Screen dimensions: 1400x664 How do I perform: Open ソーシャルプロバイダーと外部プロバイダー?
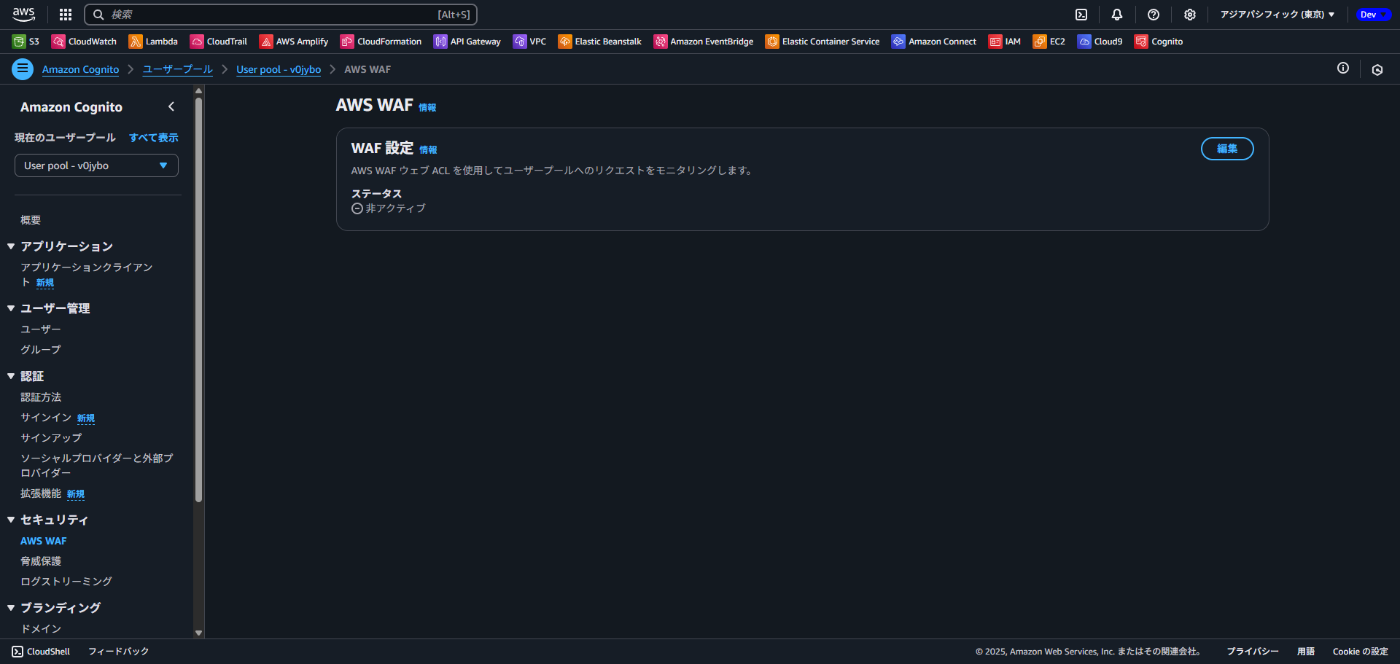[x=97, y=465]
